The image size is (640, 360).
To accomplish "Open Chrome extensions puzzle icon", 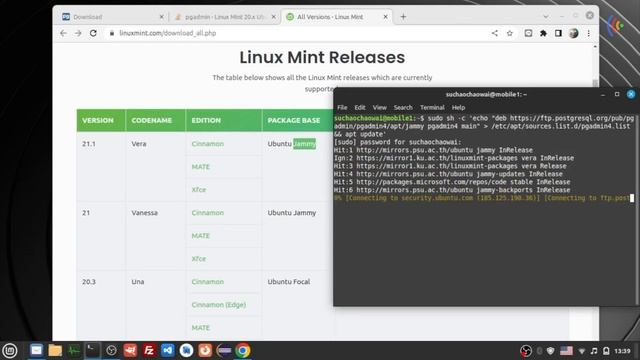I will [x=543, y=33].
